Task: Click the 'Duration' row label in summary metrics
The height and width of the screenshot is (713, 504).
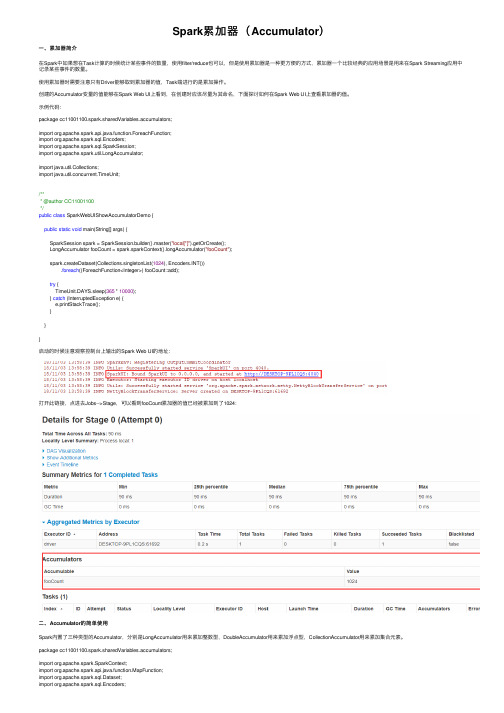Action: click(53, 497)
